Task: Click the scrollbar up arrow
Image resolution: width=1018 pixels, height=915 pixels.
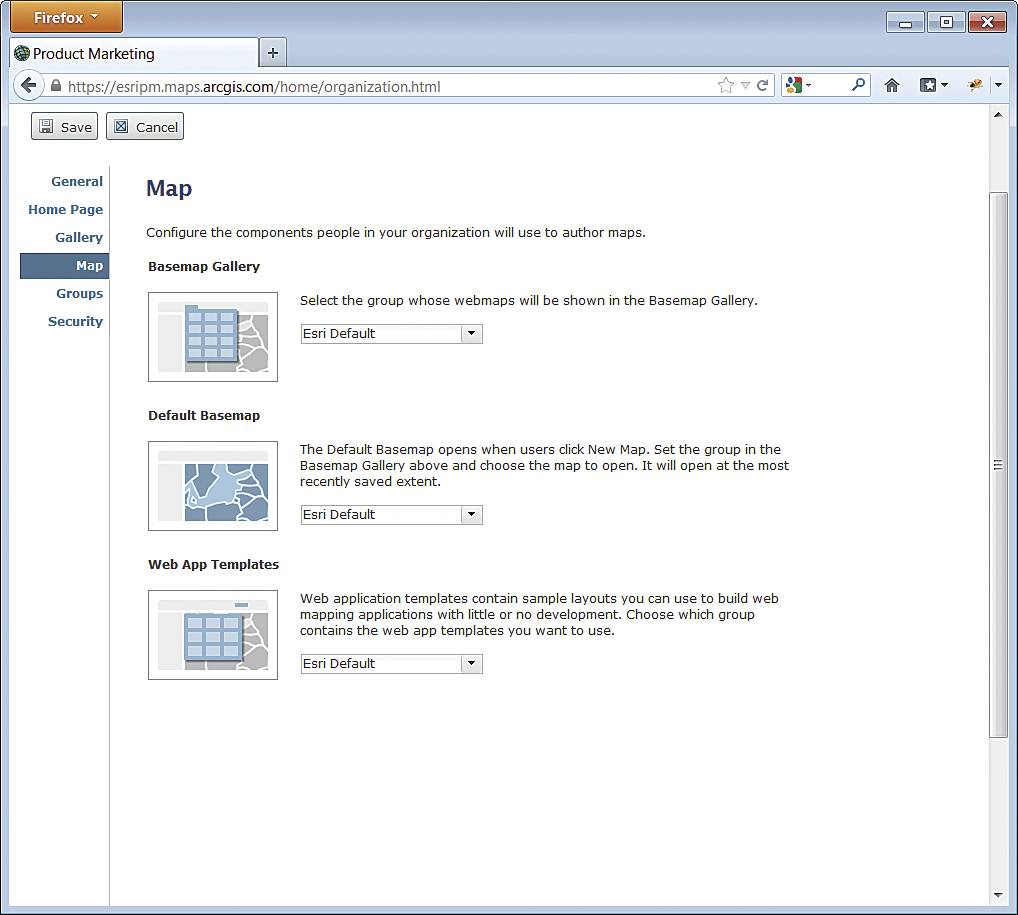Action: [998, 115]
